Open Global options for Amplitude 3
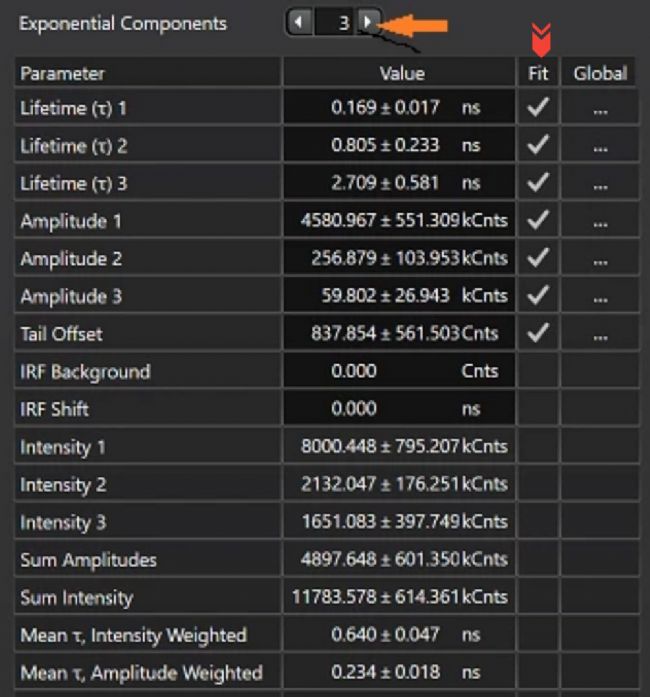Viewport: 650px width, 697px height. pyautogui.click(x=600, y=296)
